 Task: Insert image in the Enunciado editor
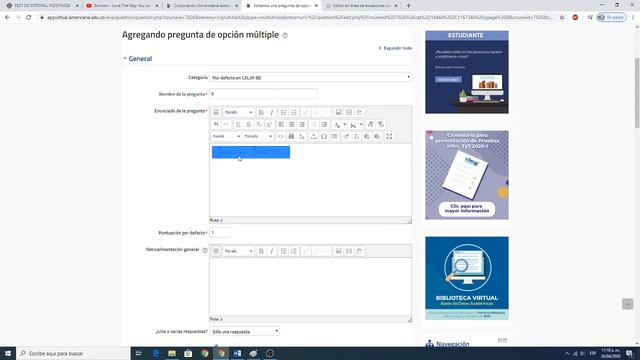[x=338, y=112]
